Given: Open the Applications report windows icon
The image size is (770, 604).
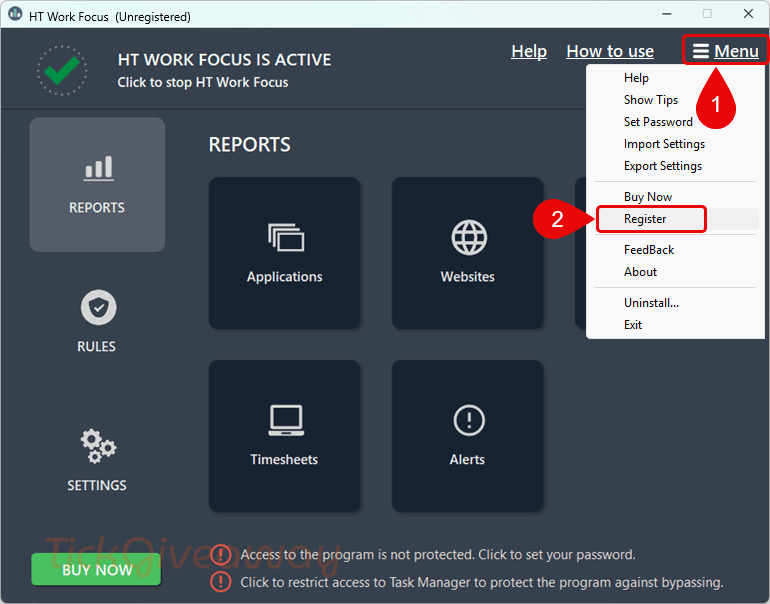Looking at the screenshot, I should click(x=286, y=238).
